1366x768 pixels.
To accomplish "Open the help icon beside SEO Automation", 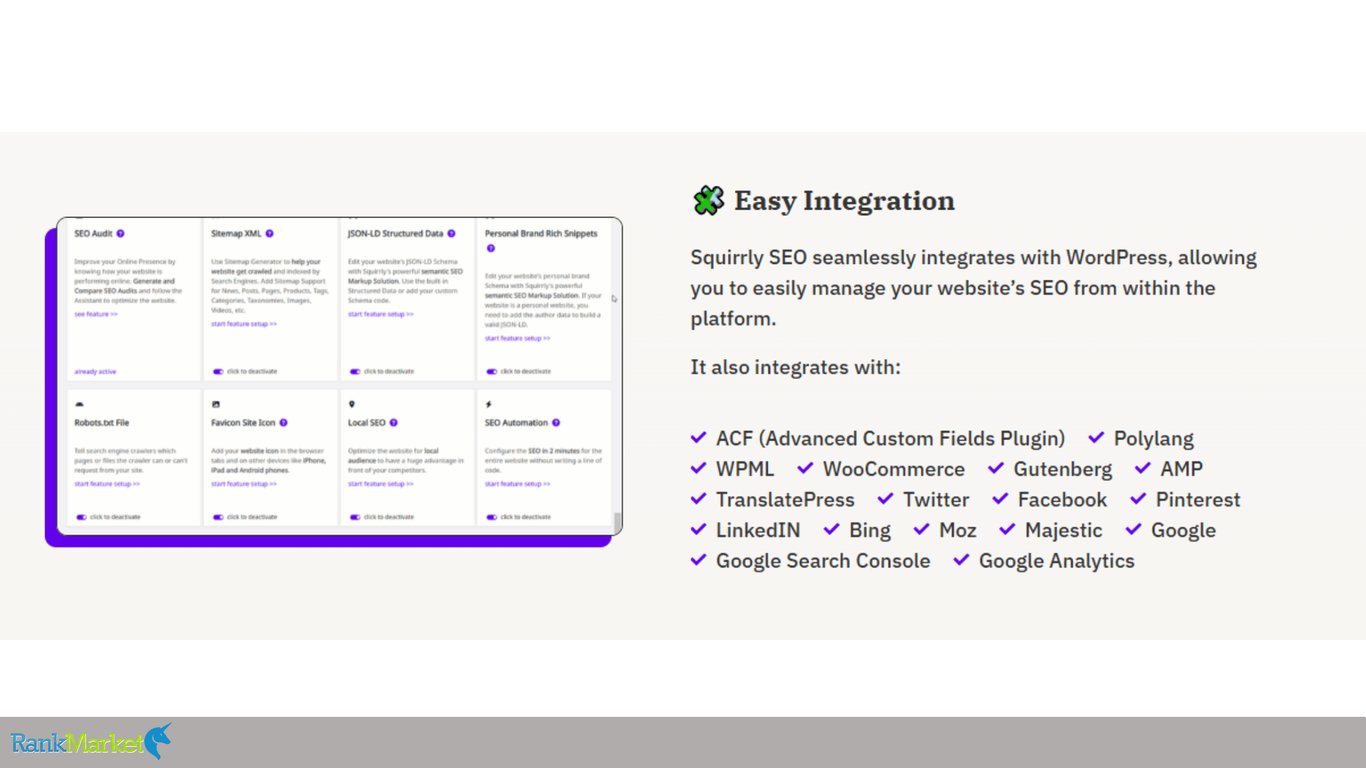I will point(556,423).
